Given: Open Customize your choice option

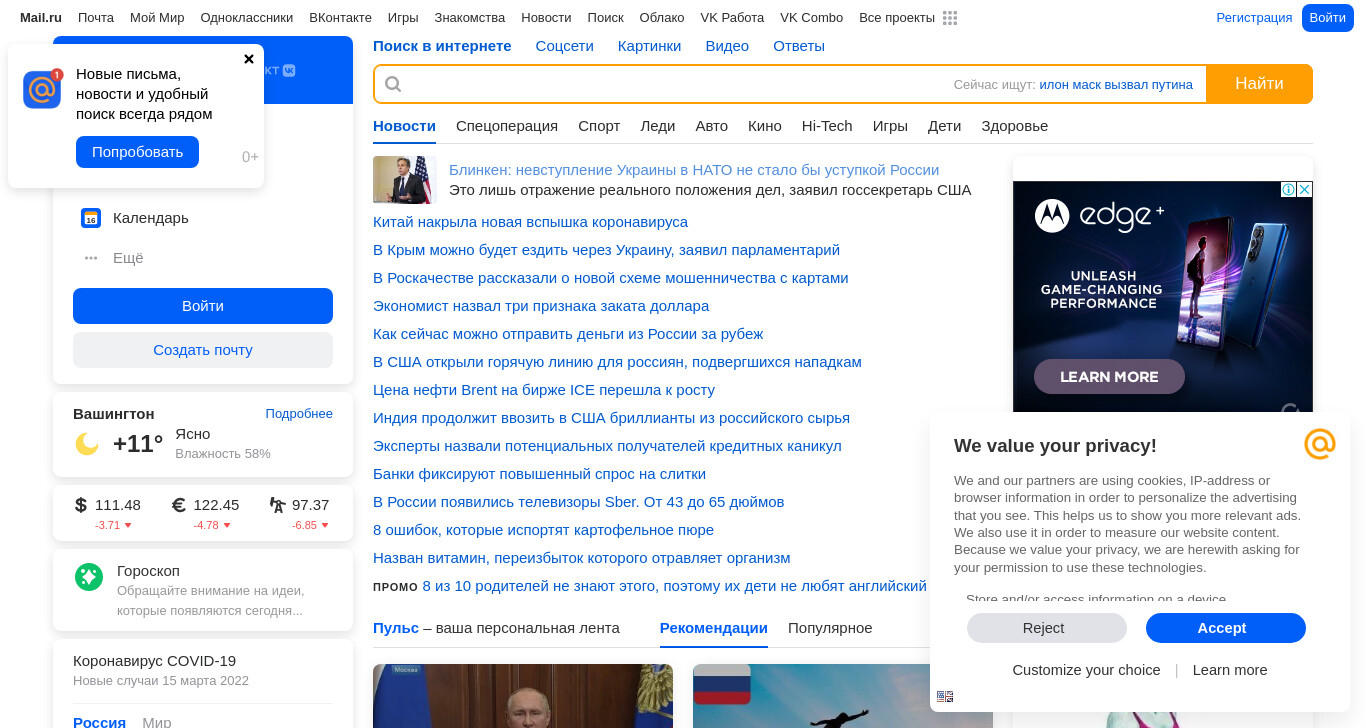Looking at the screenshot, I should tap(1086, 670).
